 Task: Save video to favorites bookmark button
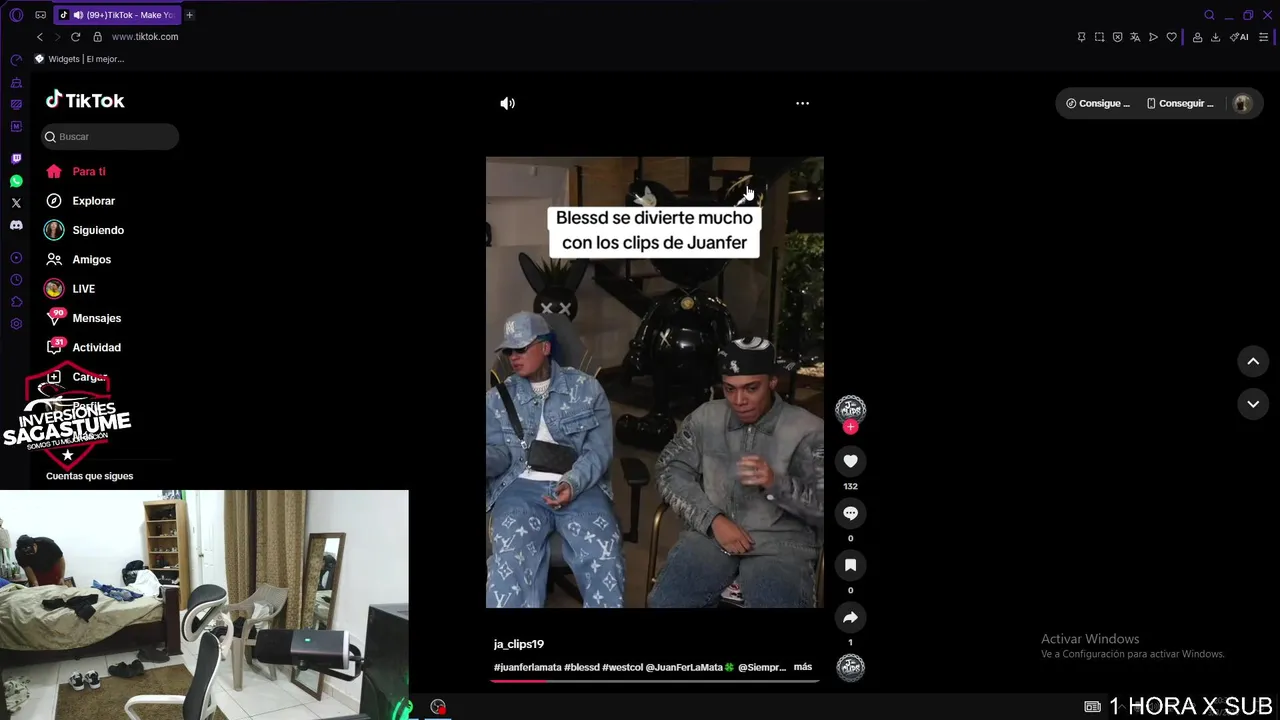[x=850, y=565]
